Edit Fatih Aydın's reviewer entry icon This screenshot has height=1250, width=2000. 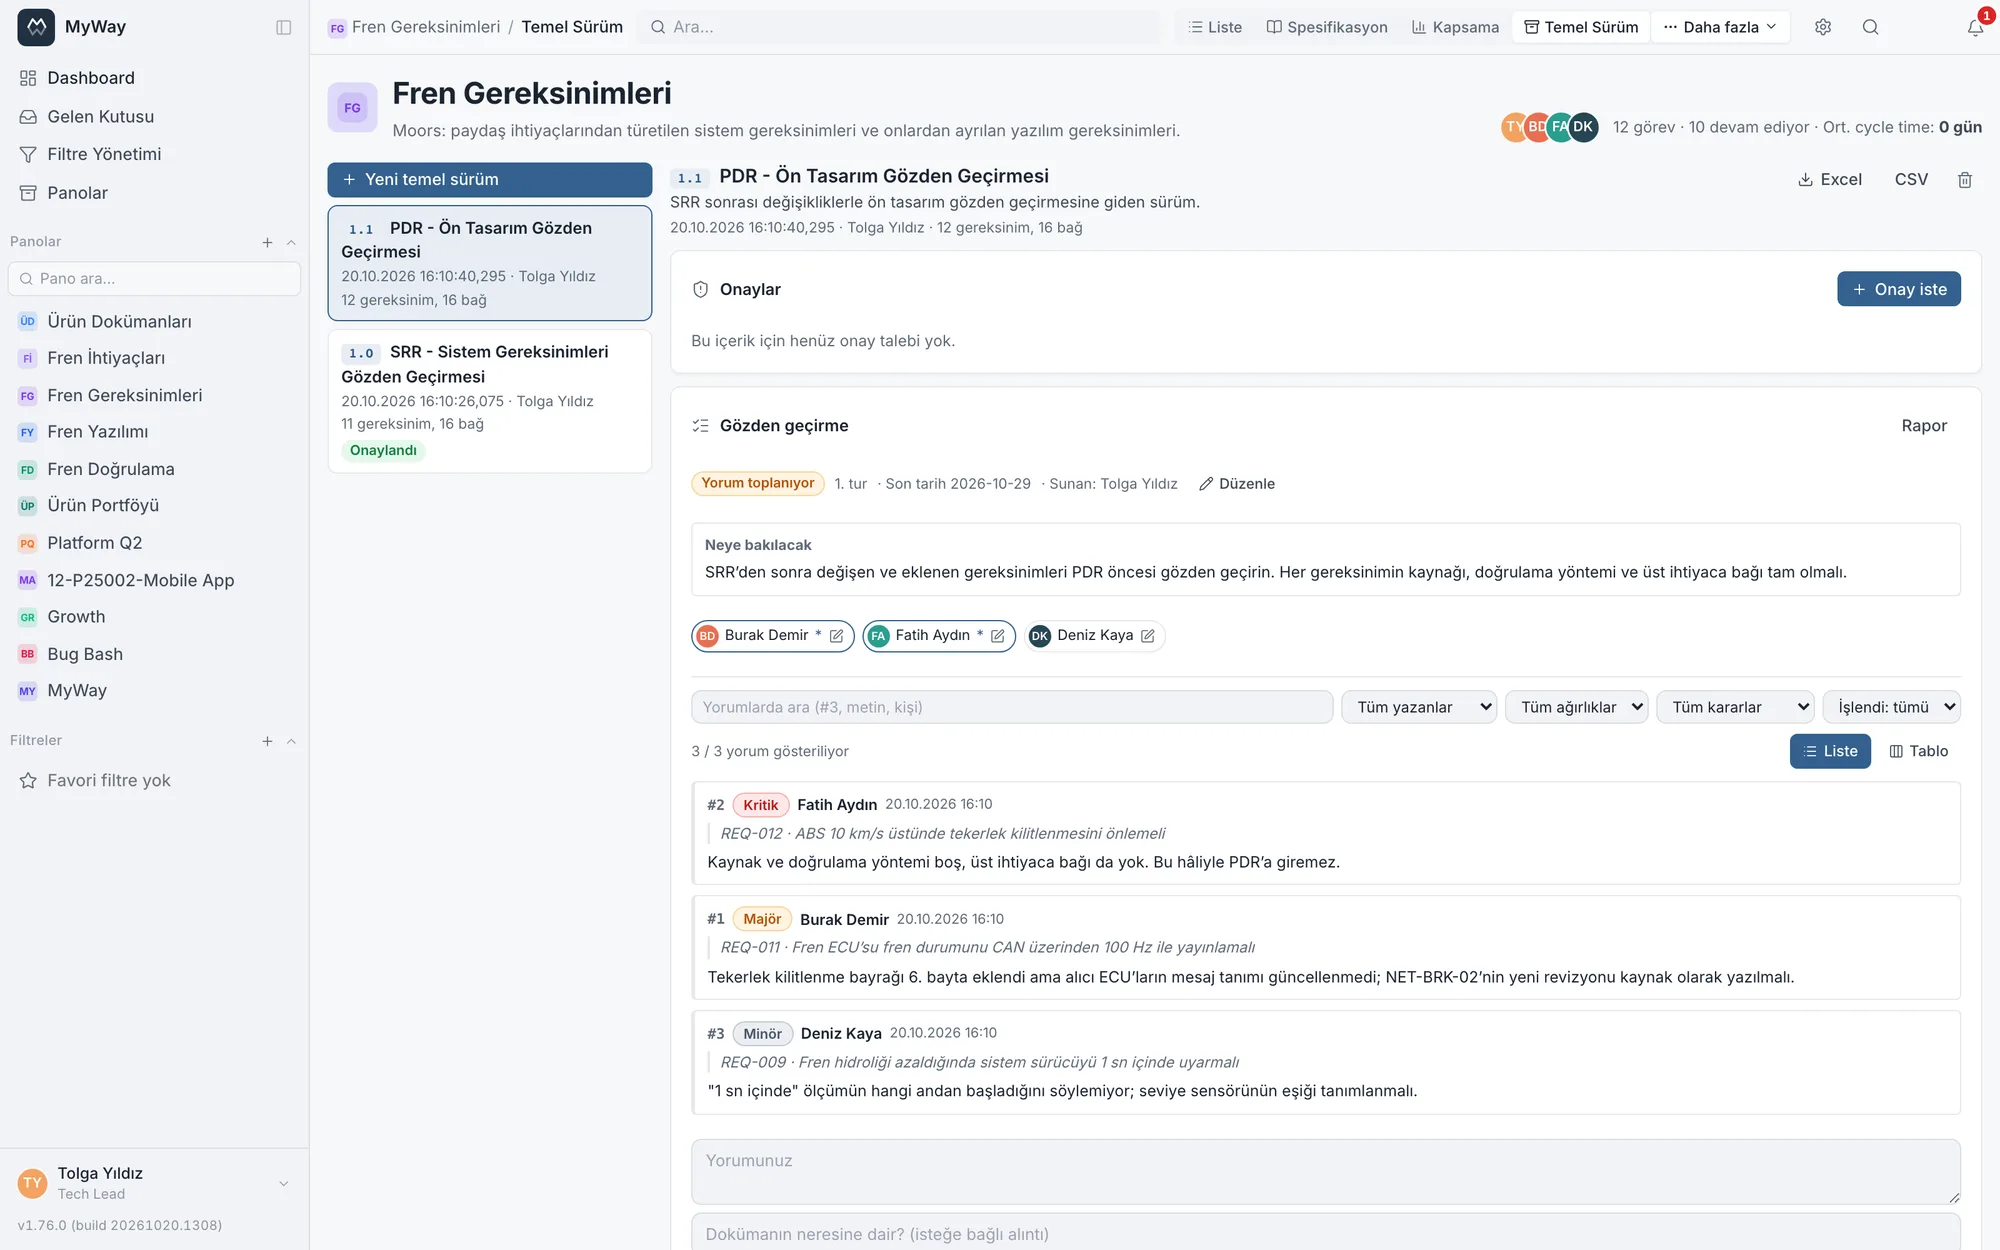(998, 636)
